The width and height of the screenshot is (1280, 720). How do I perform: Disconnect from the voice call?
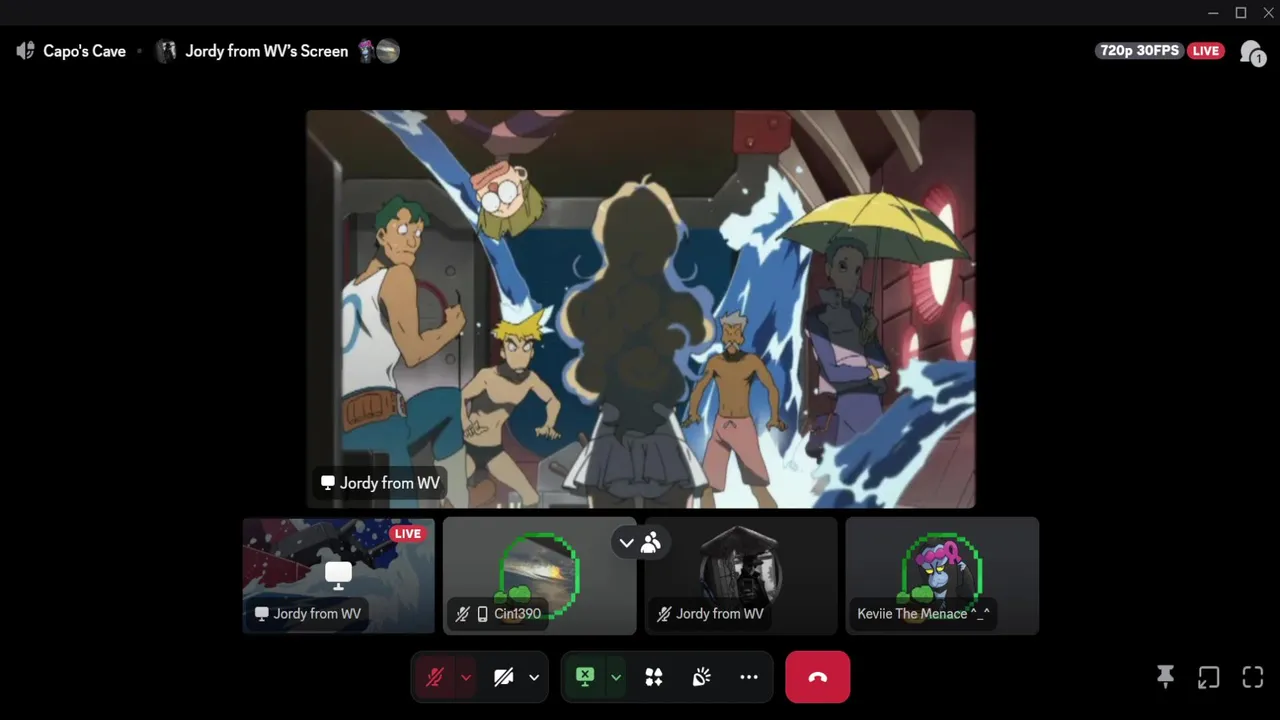[818, 677]
